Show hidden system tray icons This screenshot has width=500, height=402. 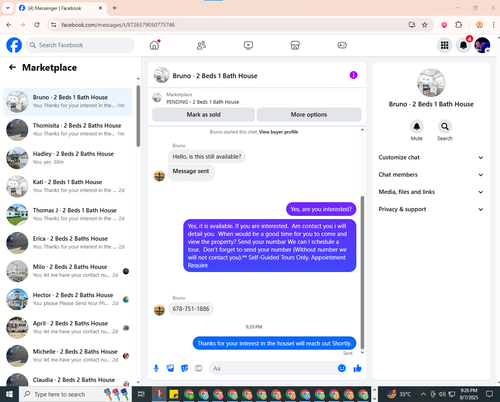tap(423, 394)
